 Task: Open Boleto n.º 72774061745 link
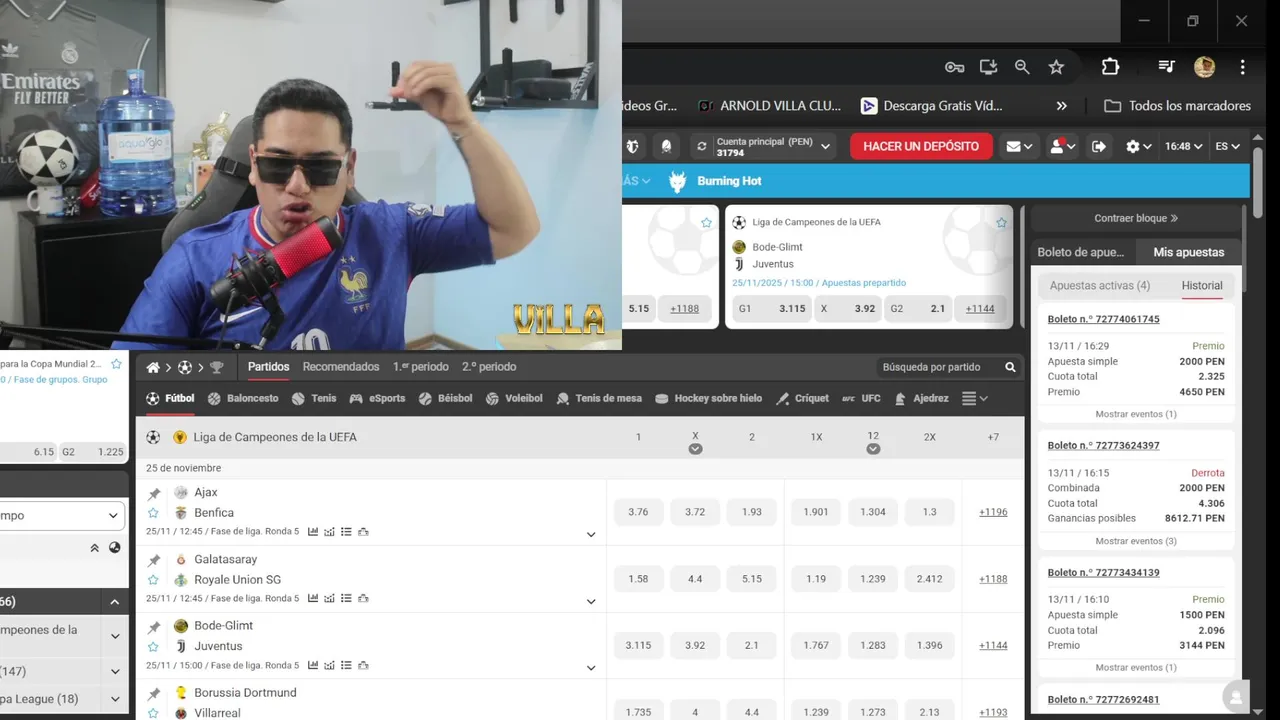click(x=1104, y=319)
